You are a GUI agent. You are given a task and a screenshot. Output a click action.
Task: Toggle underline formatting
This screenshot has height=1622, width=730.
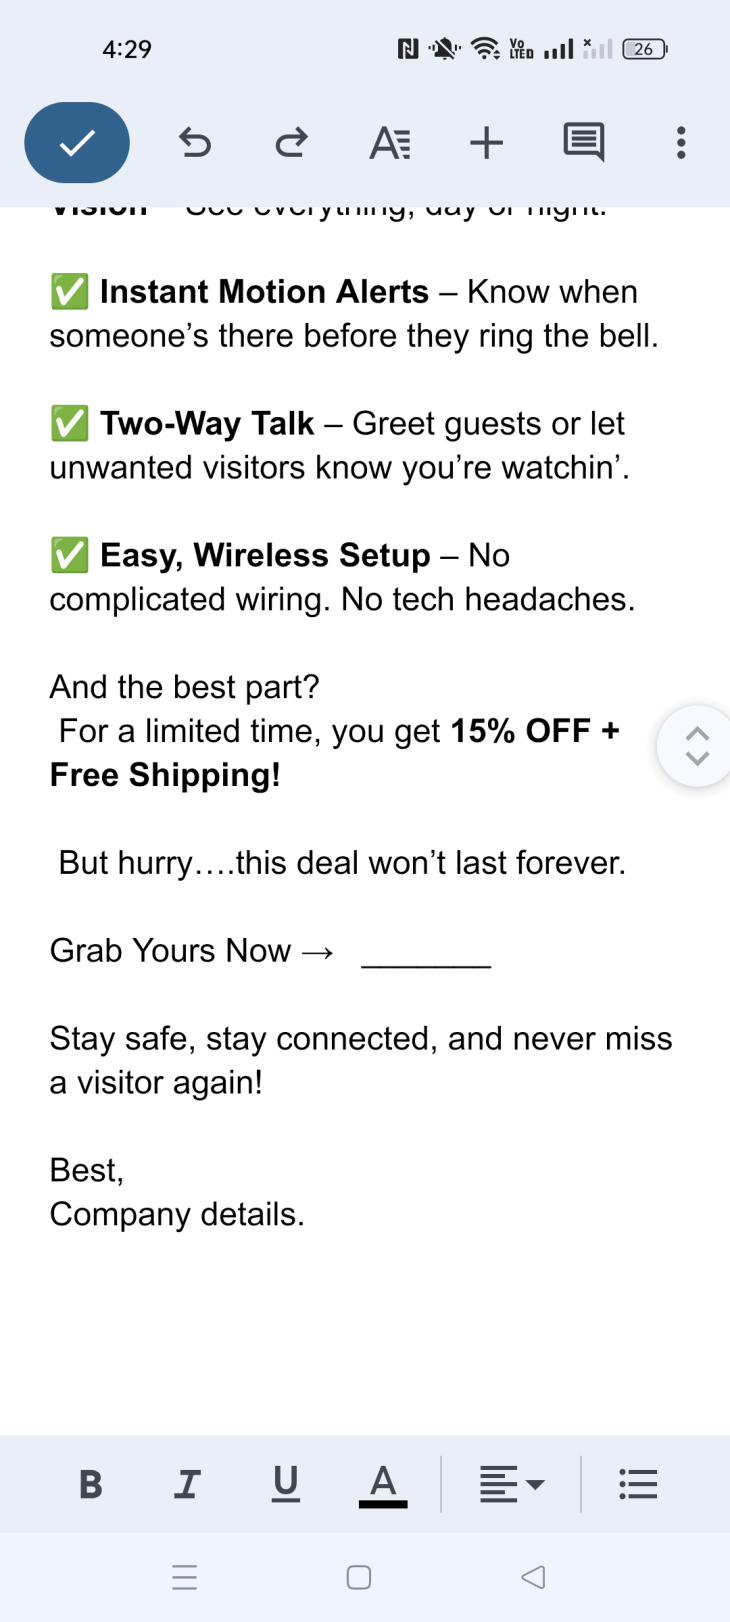[x=285, y=1484]
